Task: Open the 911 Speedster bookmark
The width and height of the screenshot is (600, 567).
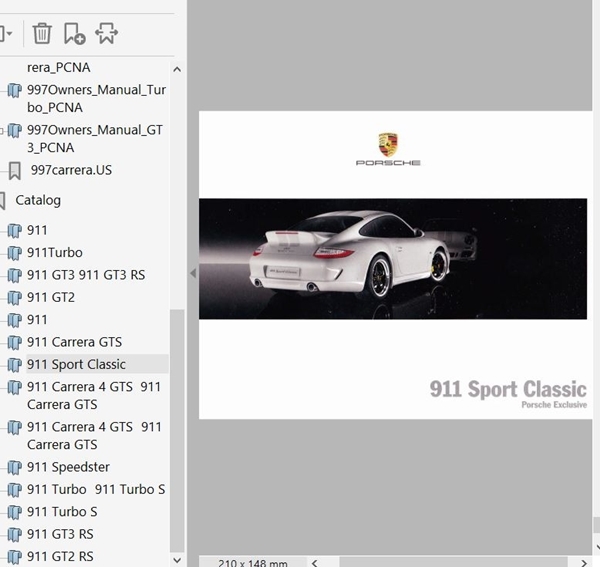Action: [68, 467]
